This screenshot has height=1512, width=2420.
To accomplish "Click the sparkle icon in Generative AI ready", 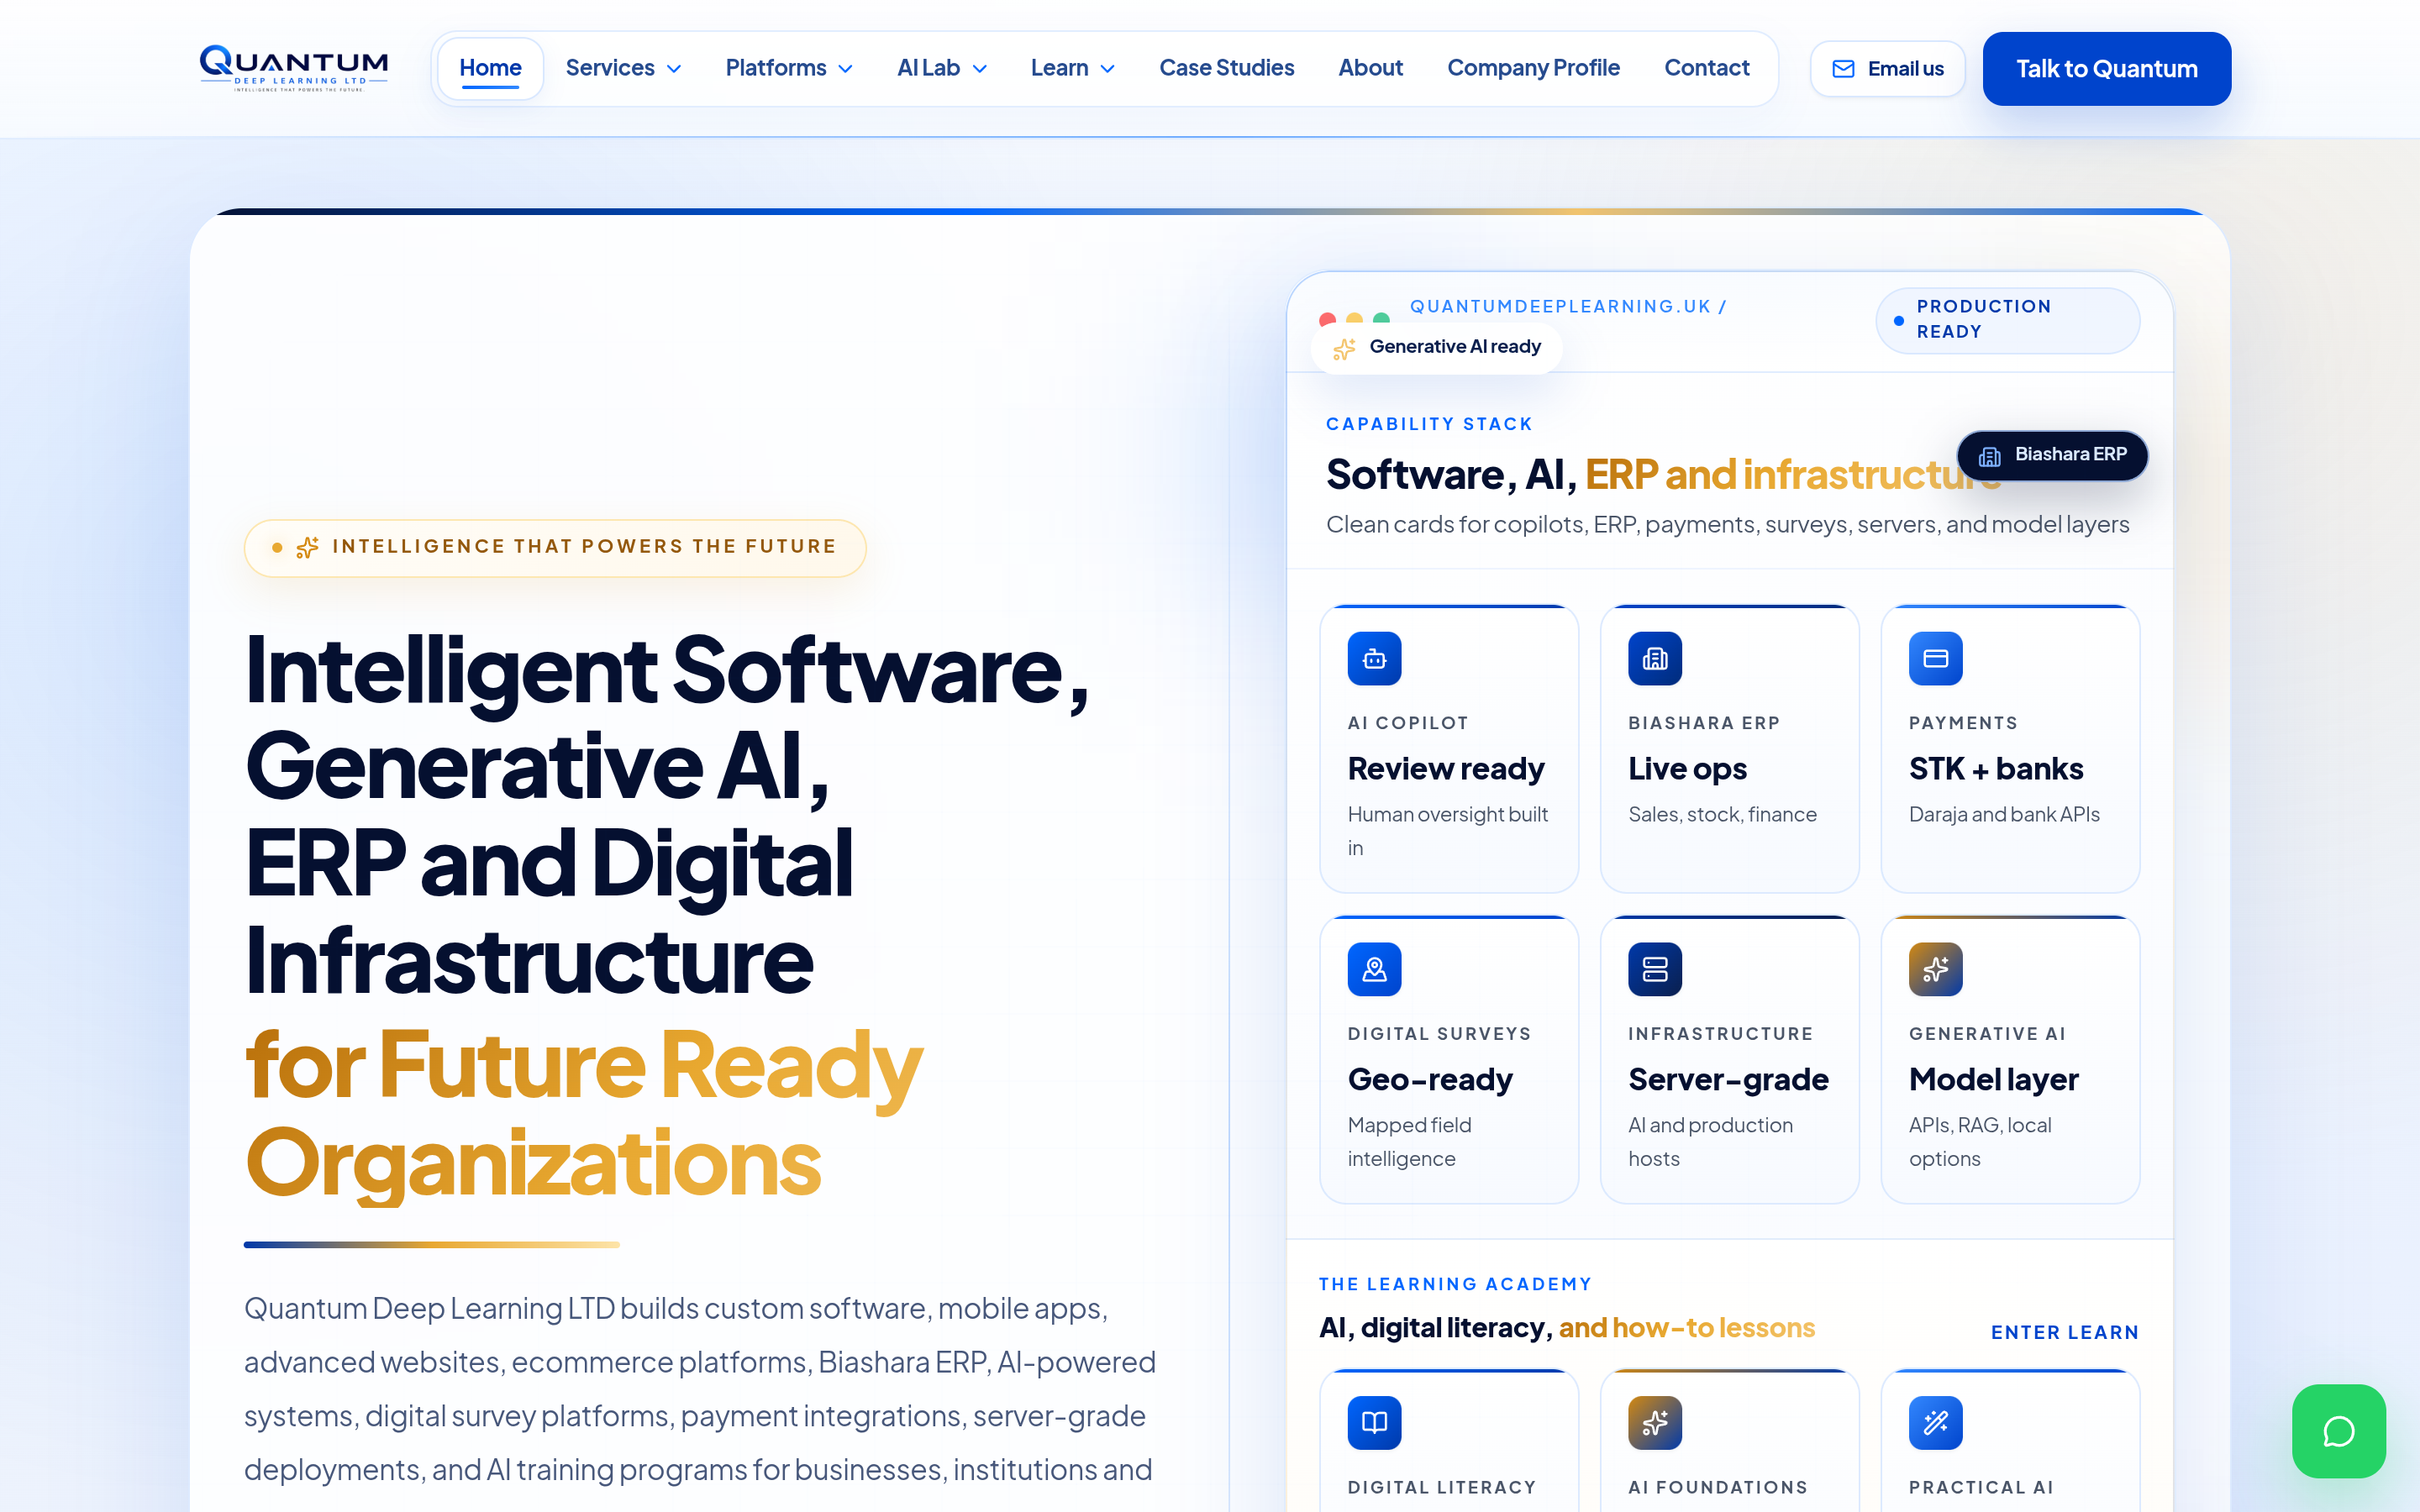I will tap(1344, 348).
